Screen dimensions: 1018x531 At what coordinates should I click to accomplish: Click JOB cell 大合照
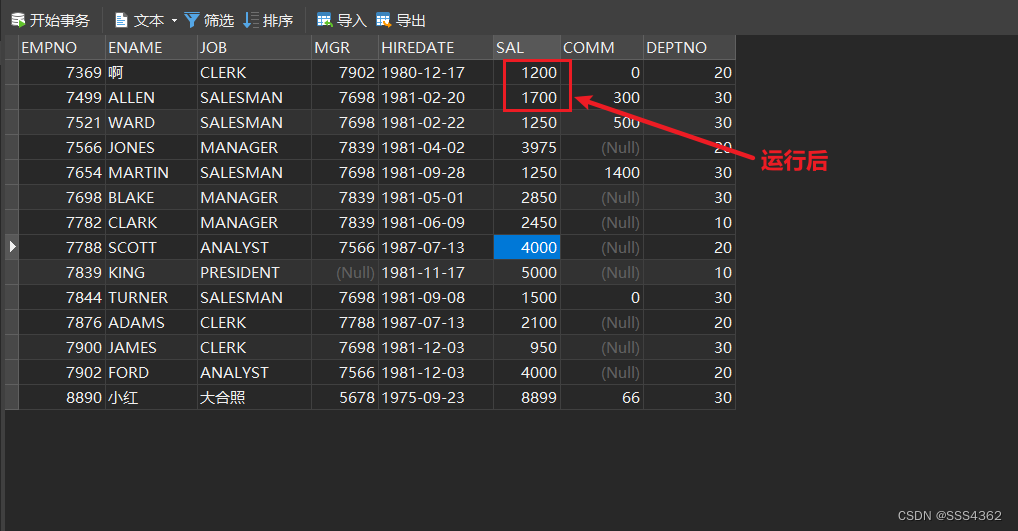(x=254, y=397)
